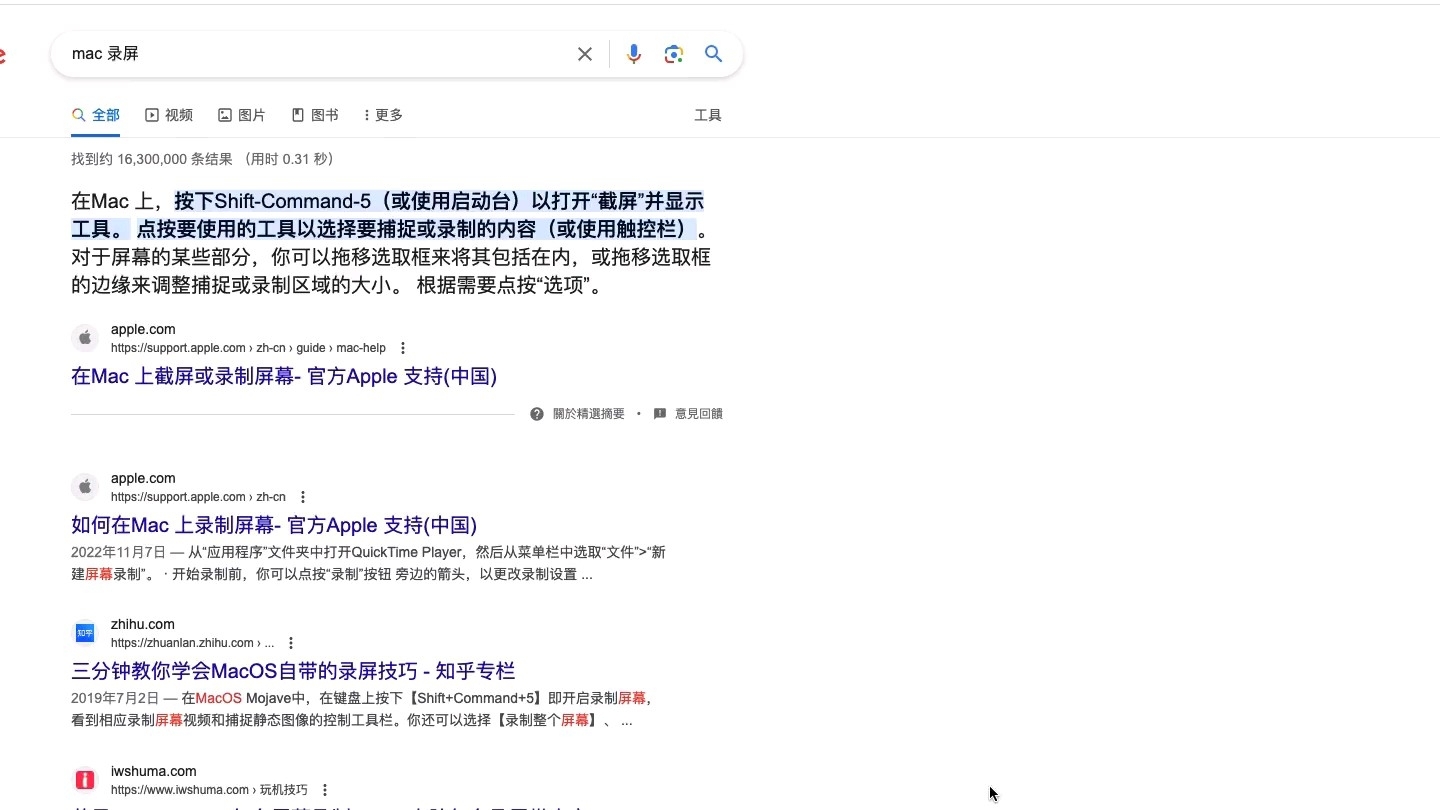Image resolution: width=1440 pixels, height=810 pixels.
Task: Open the options menu next to support.apple.com › zh-cn
Action: 303,497
